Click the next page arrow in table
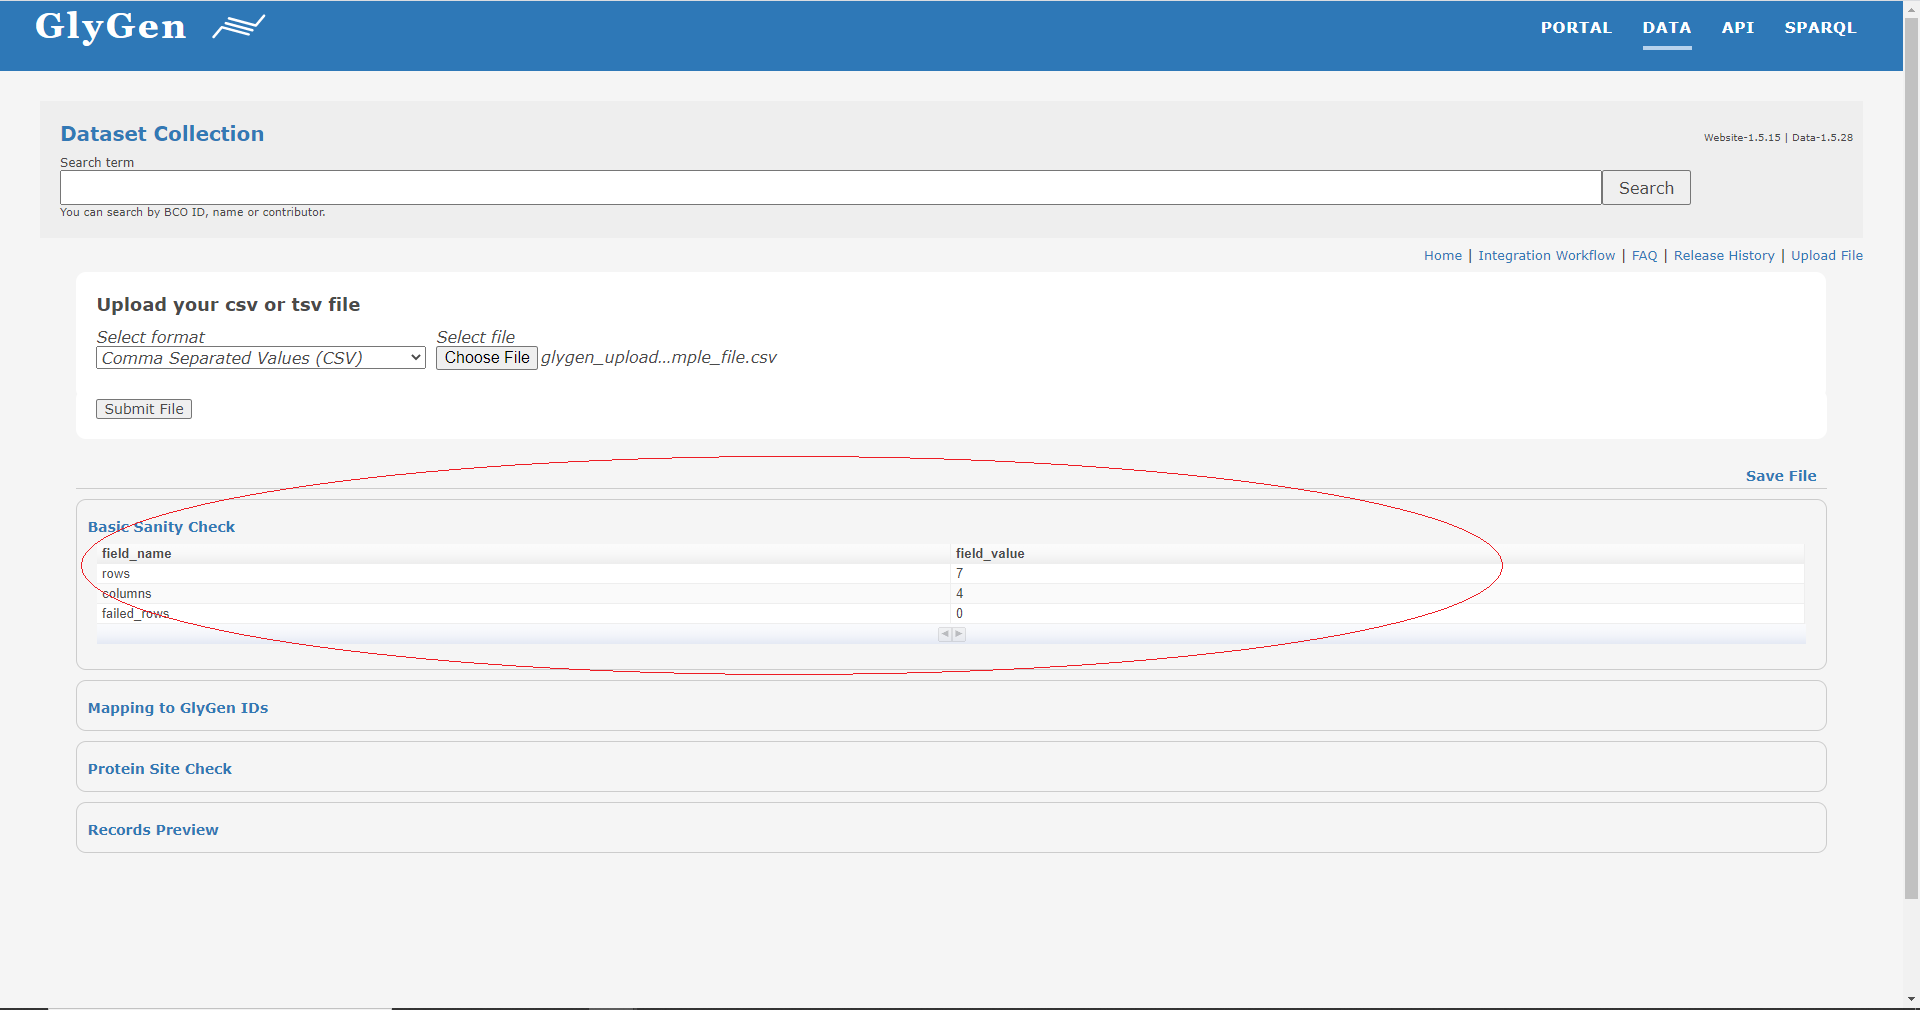Screen dimensions: 1920x1010 click(x=959, y=634)
